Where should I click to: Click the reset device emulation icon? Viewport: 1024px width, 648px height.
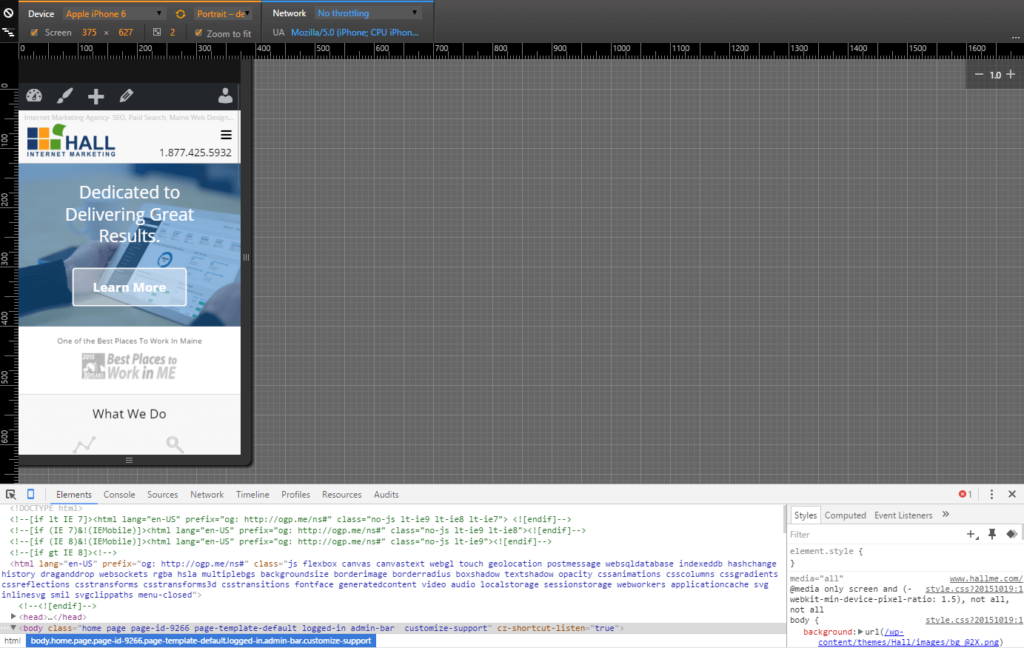pos(8,12)
